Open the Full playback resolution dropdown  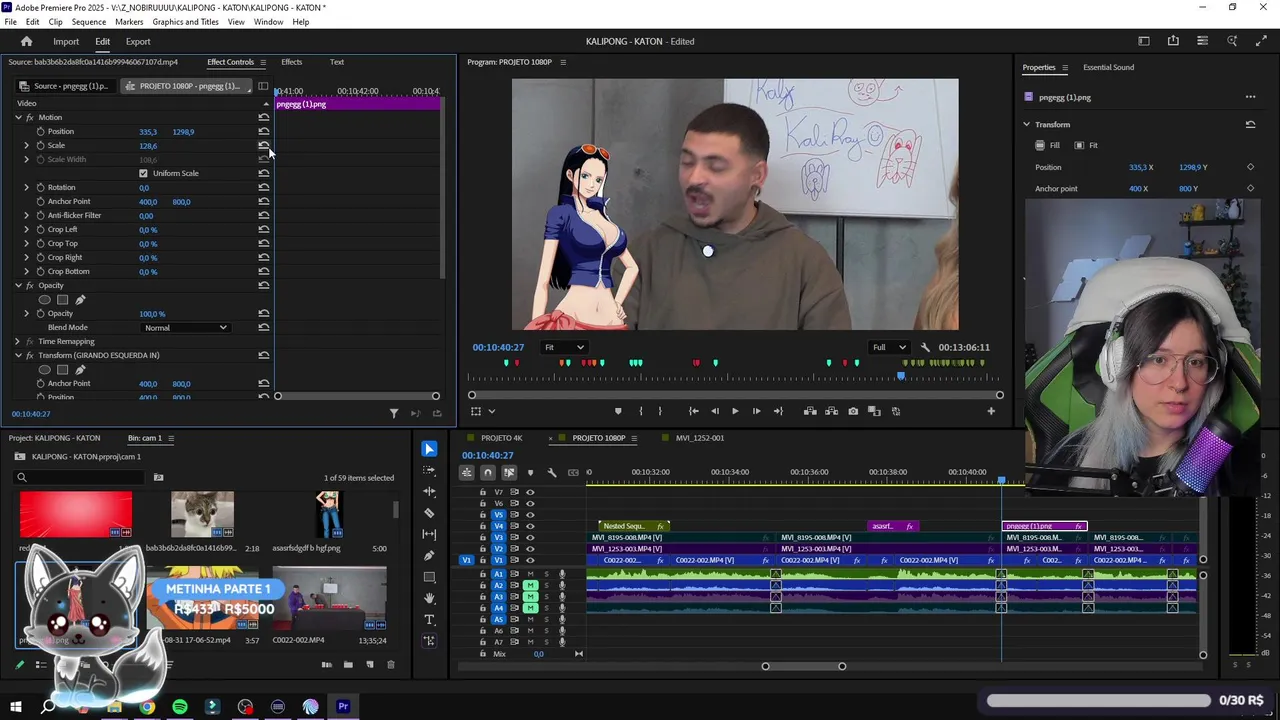pos(888,347)
